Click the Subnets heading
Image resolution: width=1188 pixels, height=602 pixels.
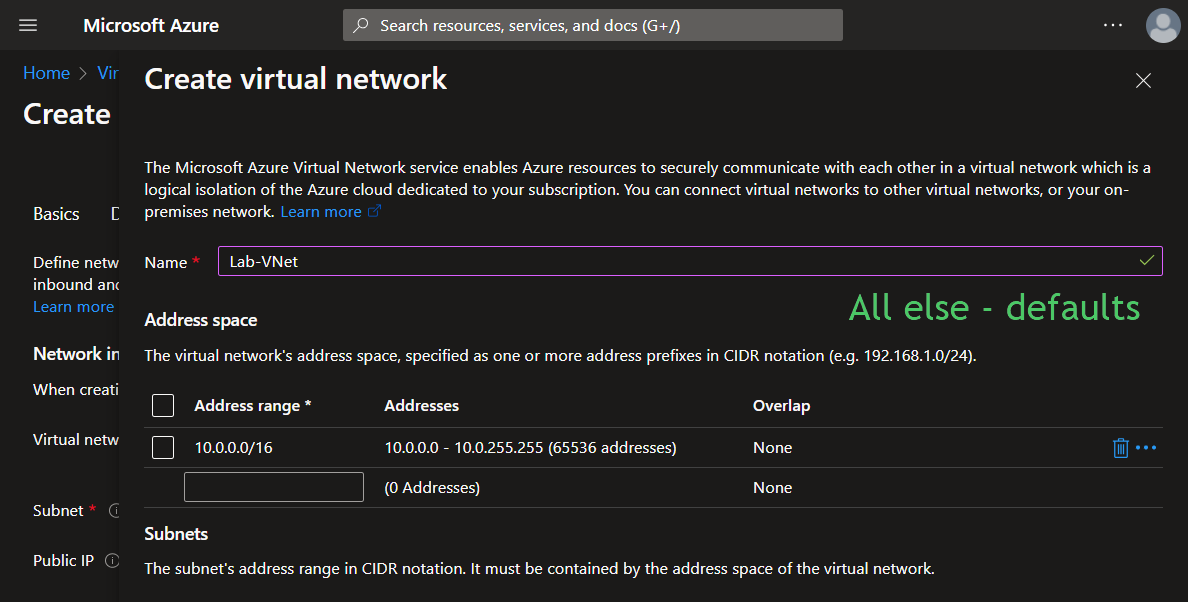tap(176, 534)
